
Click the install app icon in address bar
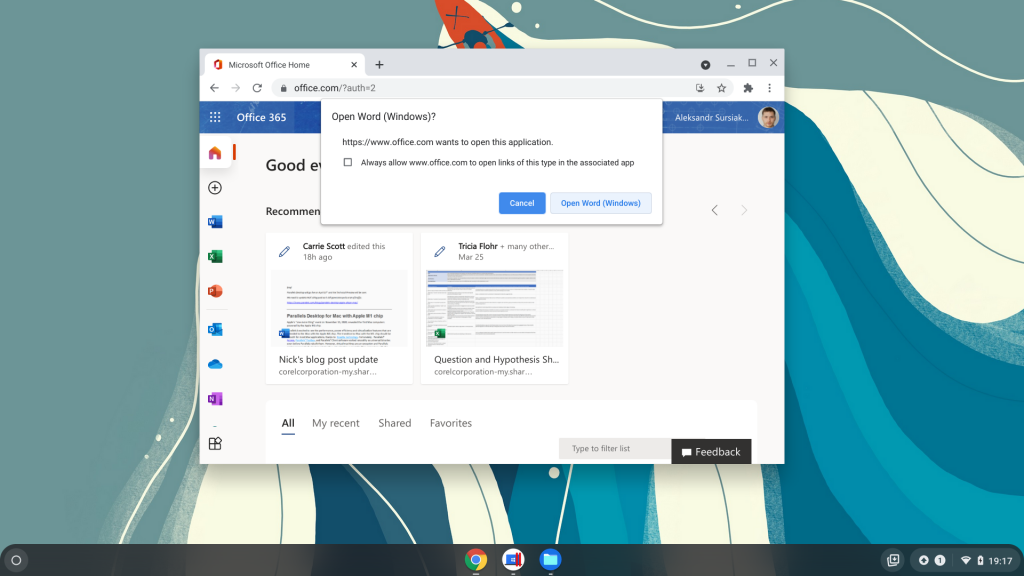coord(700,88)
